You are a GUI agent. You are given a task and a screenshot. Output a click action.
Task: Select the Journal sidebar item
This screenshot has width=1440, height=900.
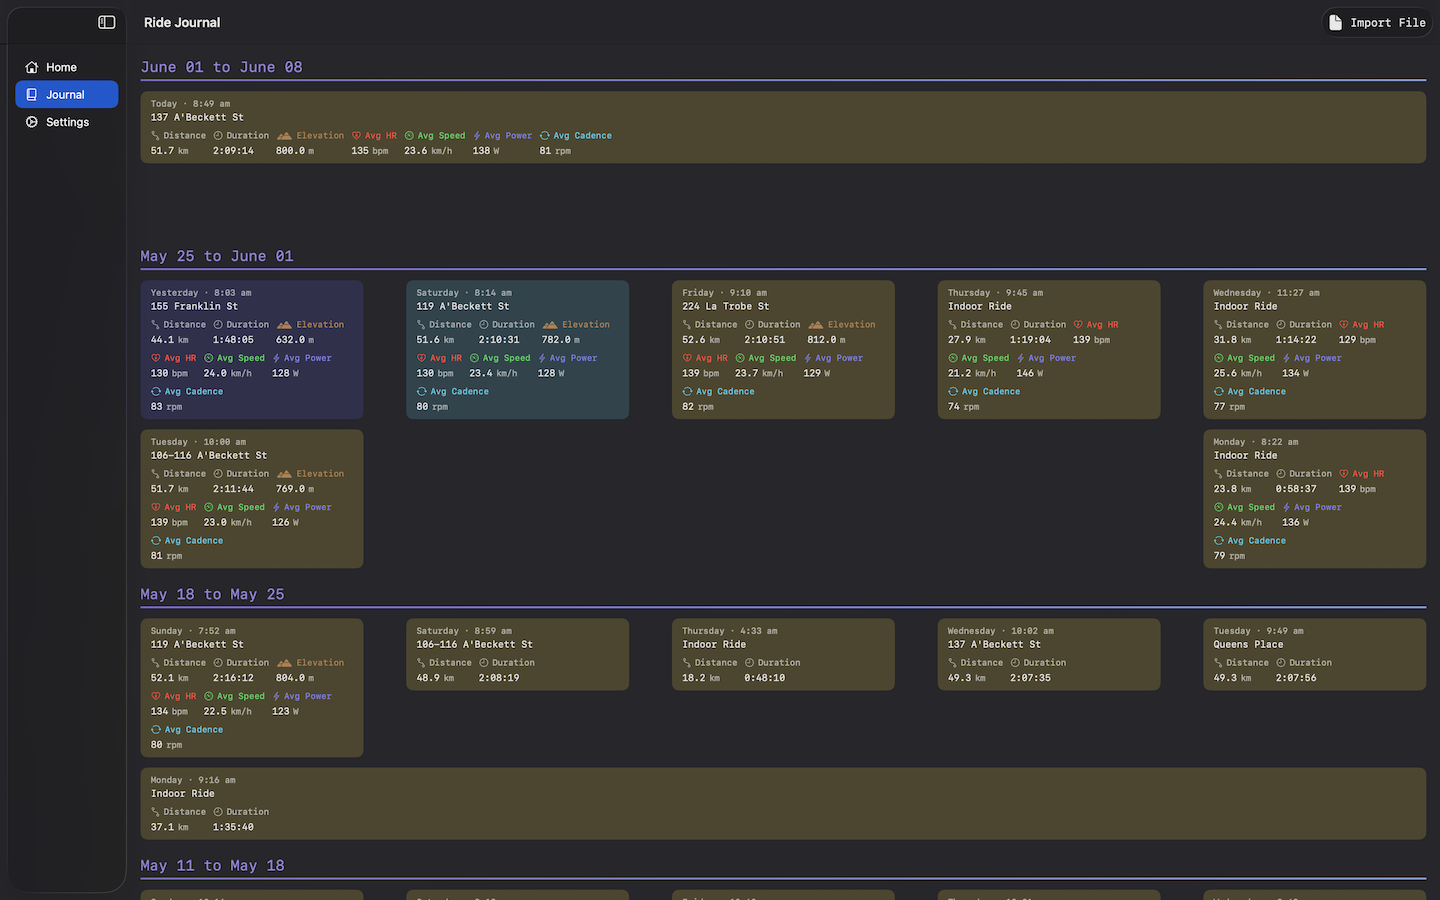tap(67, 94)
